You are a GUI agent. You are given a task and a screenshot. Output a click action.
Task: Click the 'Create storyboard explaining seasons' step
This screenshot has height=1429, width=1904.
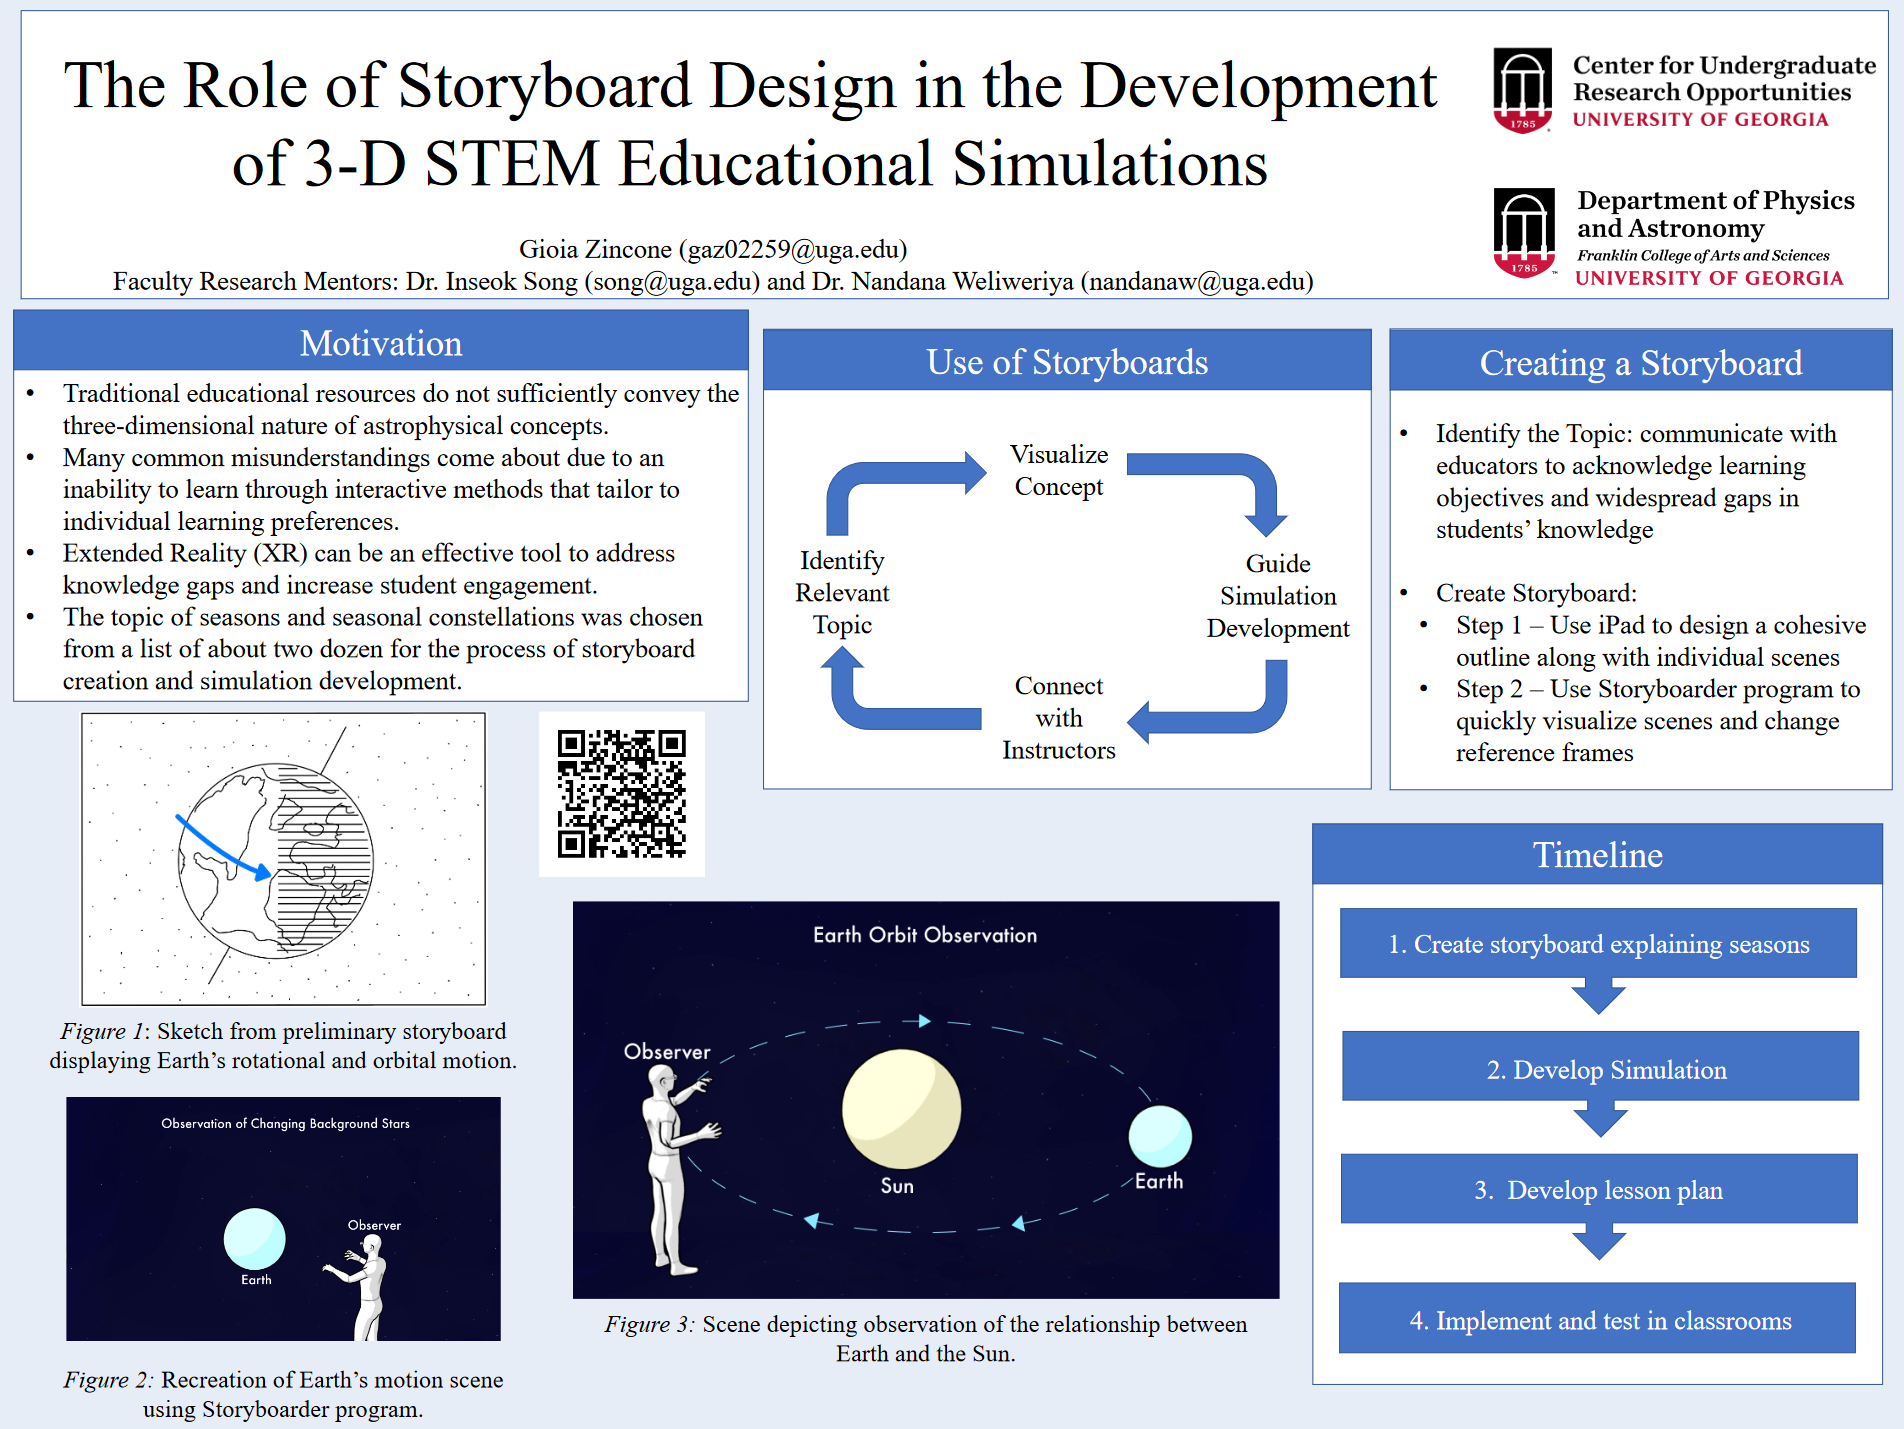[x=1598, y=944]
